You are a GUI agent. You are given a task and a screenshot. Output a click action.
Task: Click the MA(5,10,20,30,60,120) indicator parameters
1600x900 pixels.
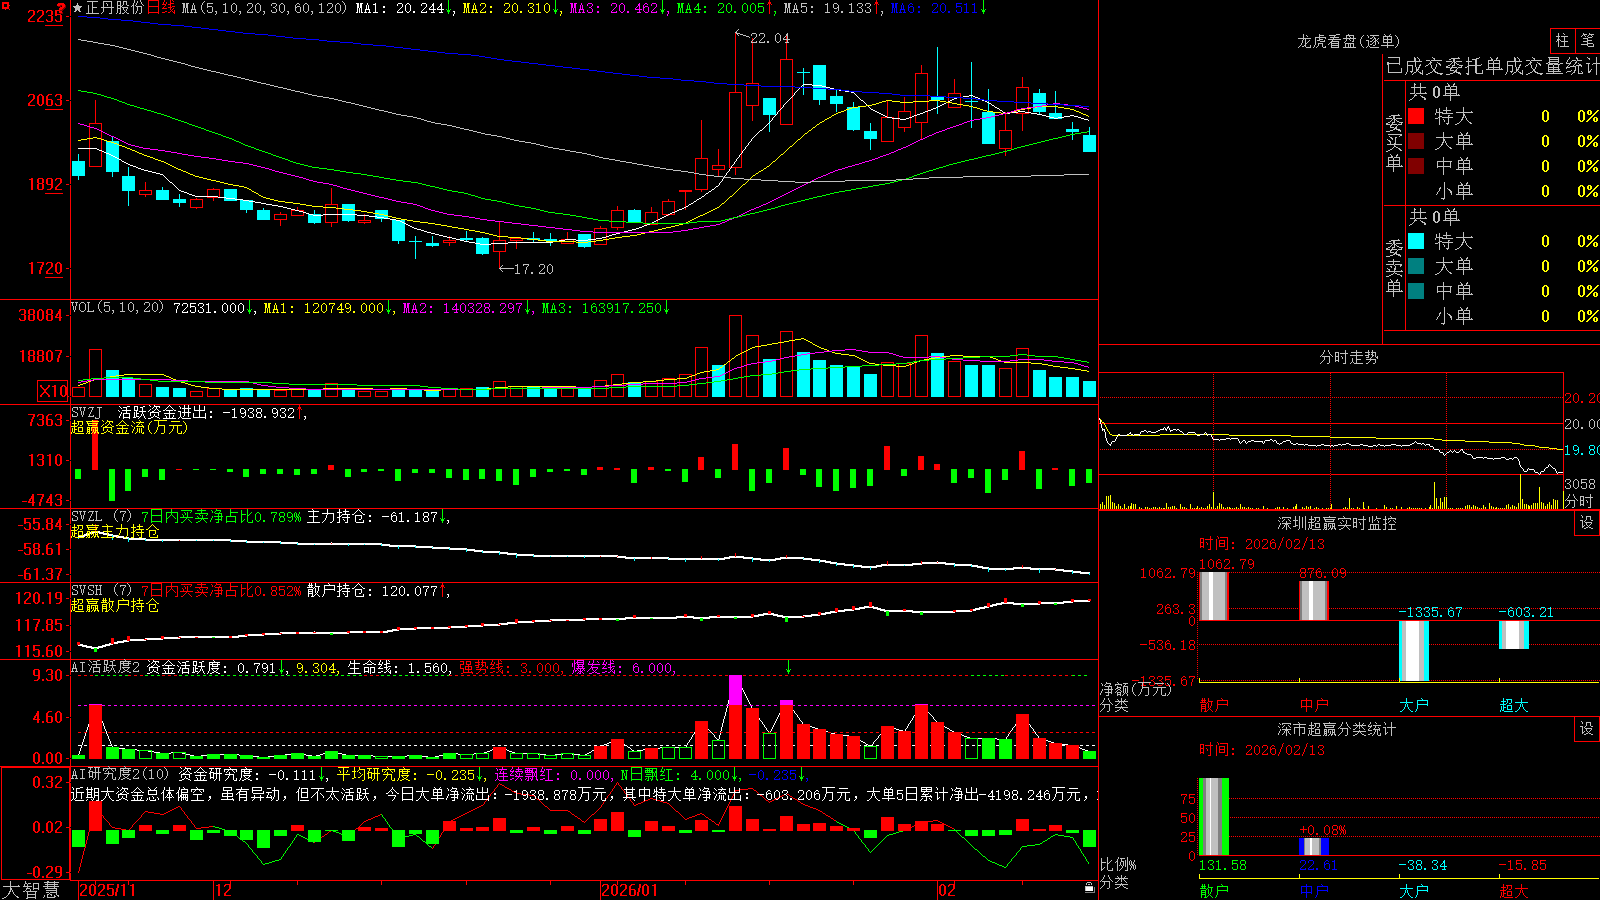click(x=265, y=8)
